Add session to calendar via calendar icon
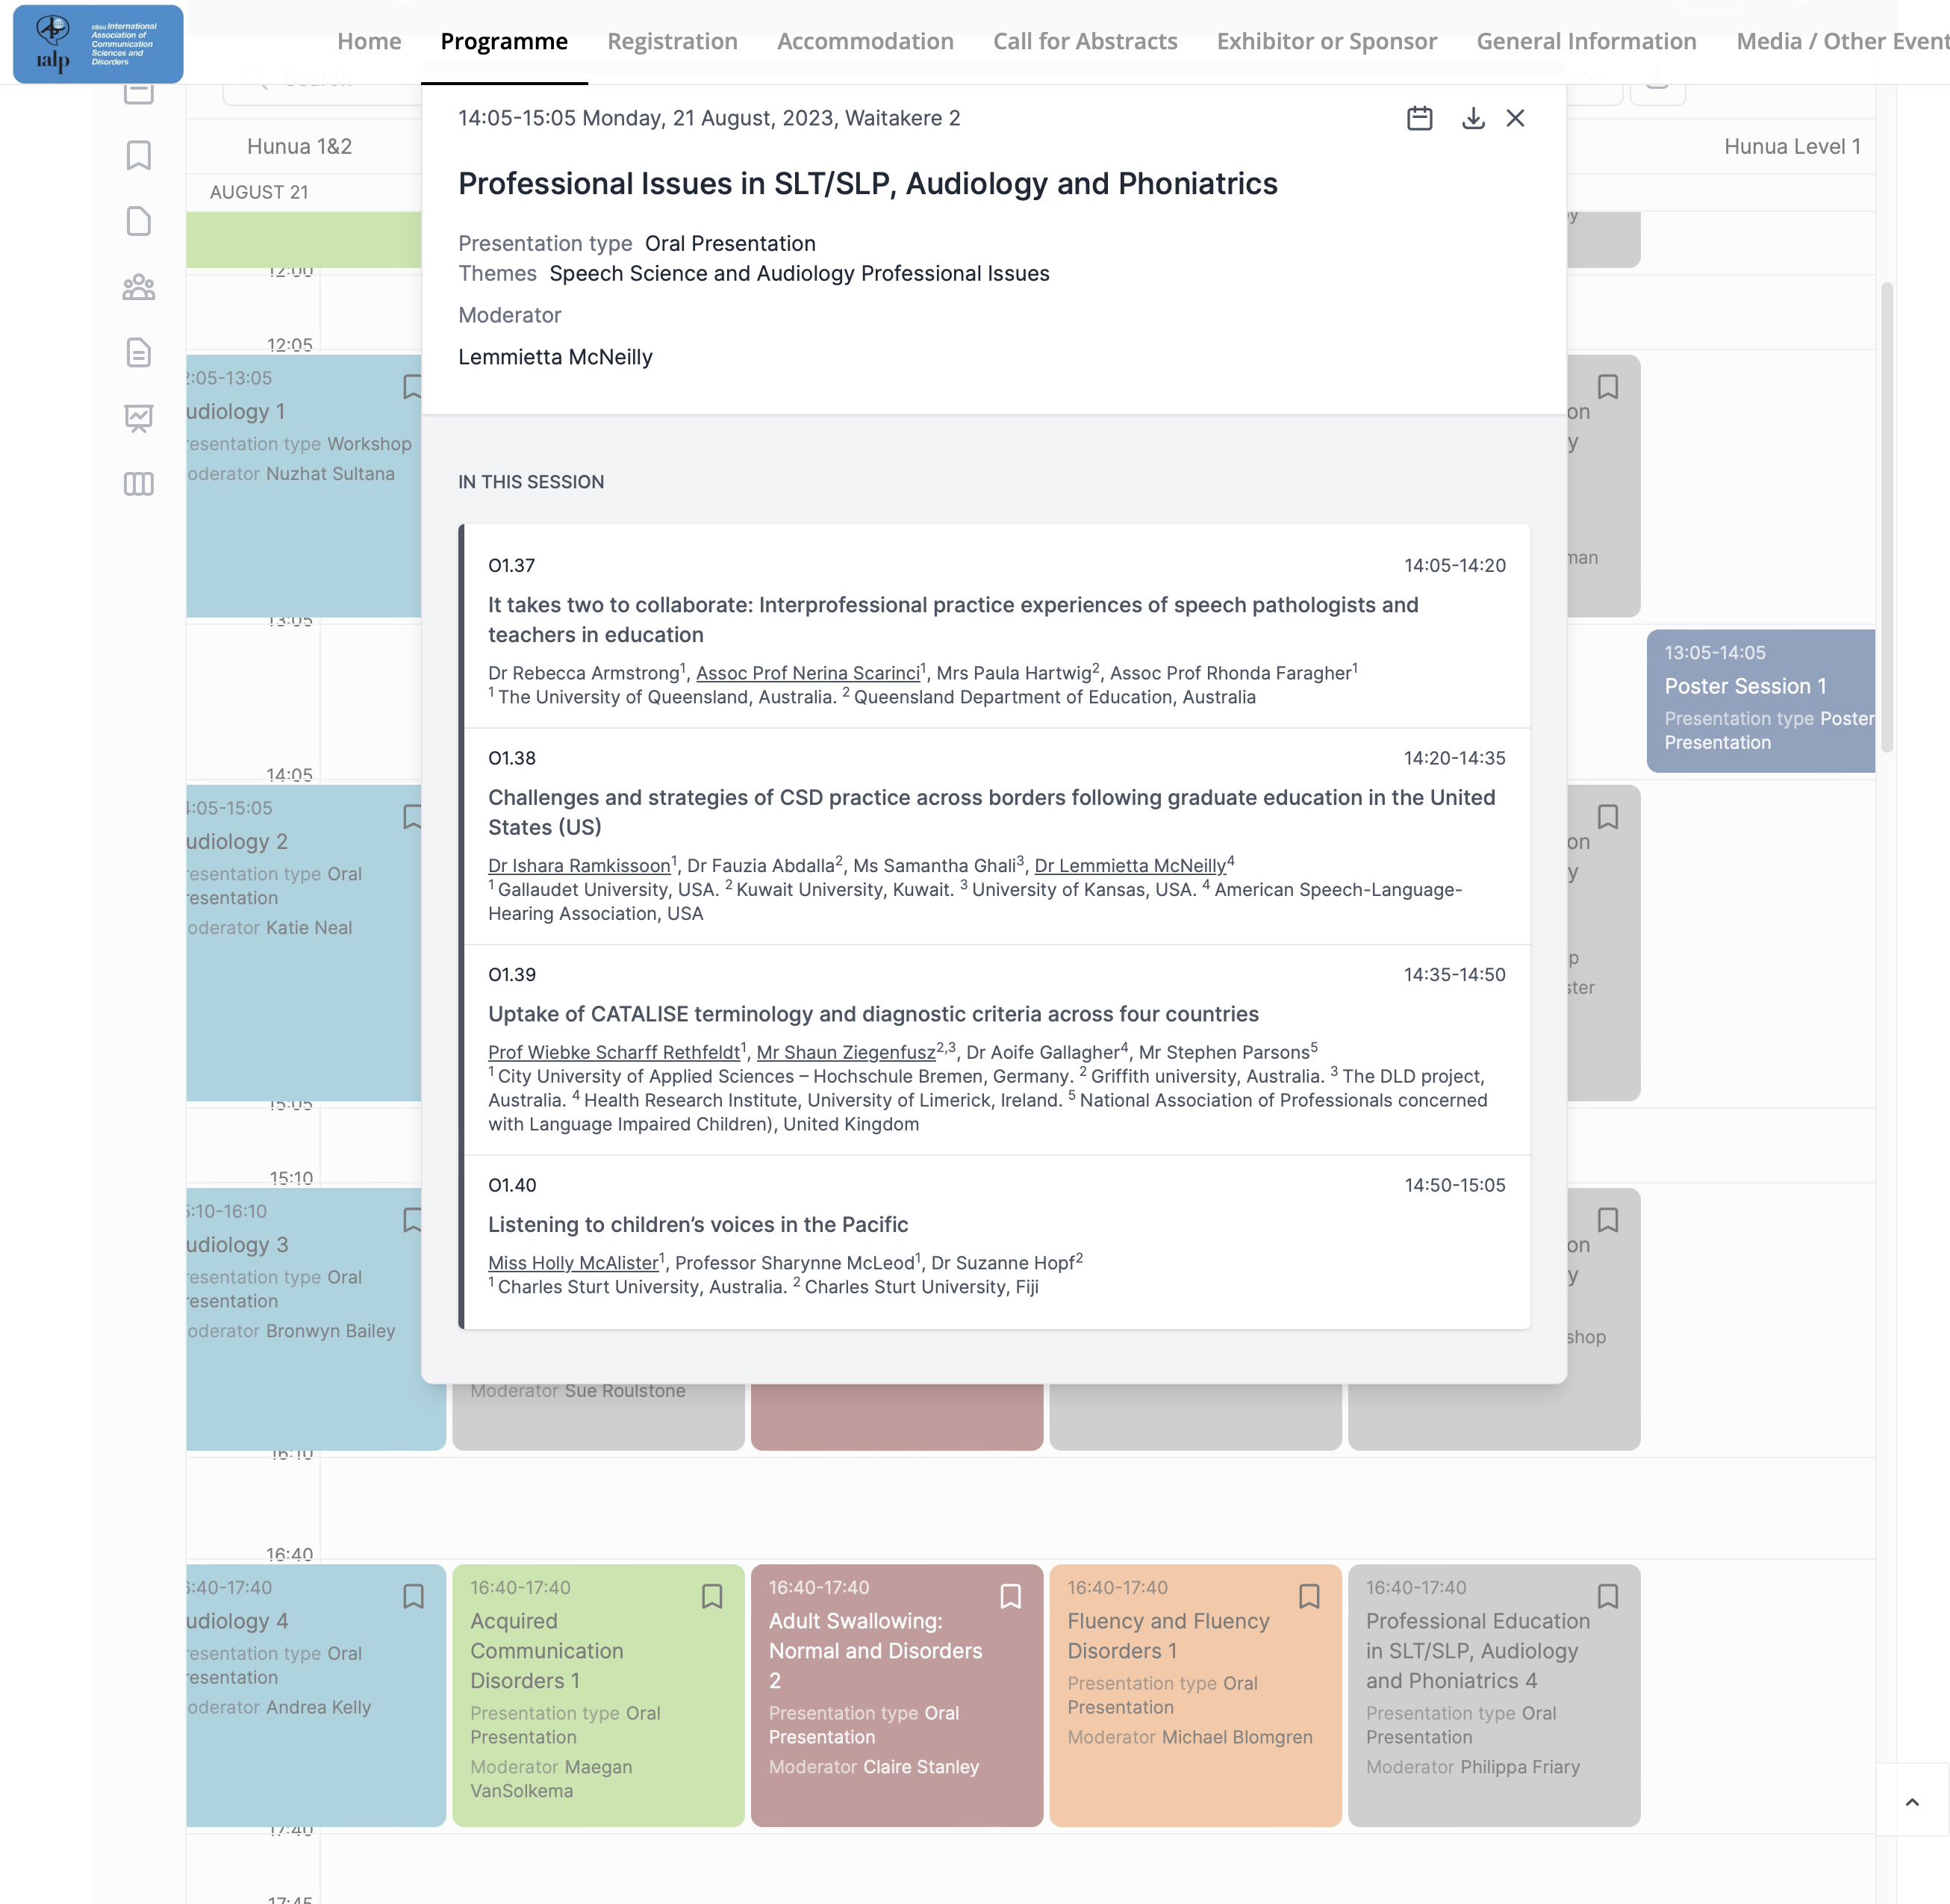 [1419, 118]
